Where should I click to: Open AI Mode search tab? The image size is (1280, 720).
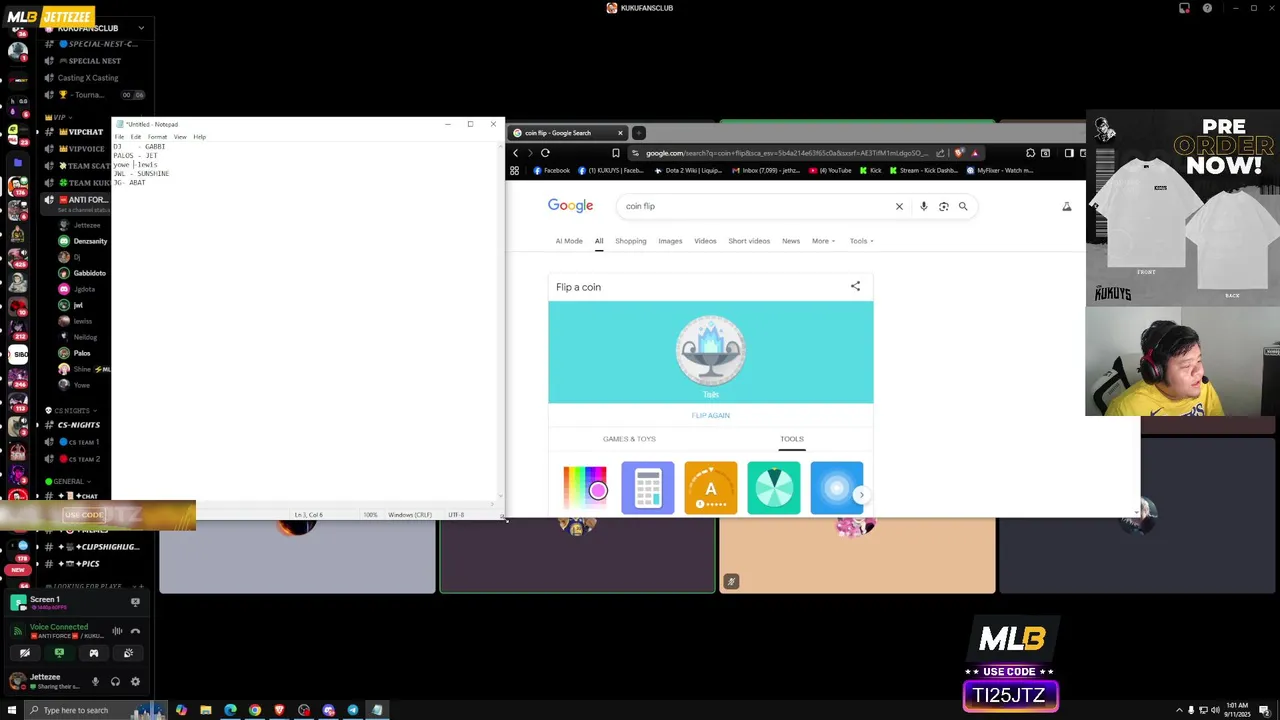[x=569, y=241]
